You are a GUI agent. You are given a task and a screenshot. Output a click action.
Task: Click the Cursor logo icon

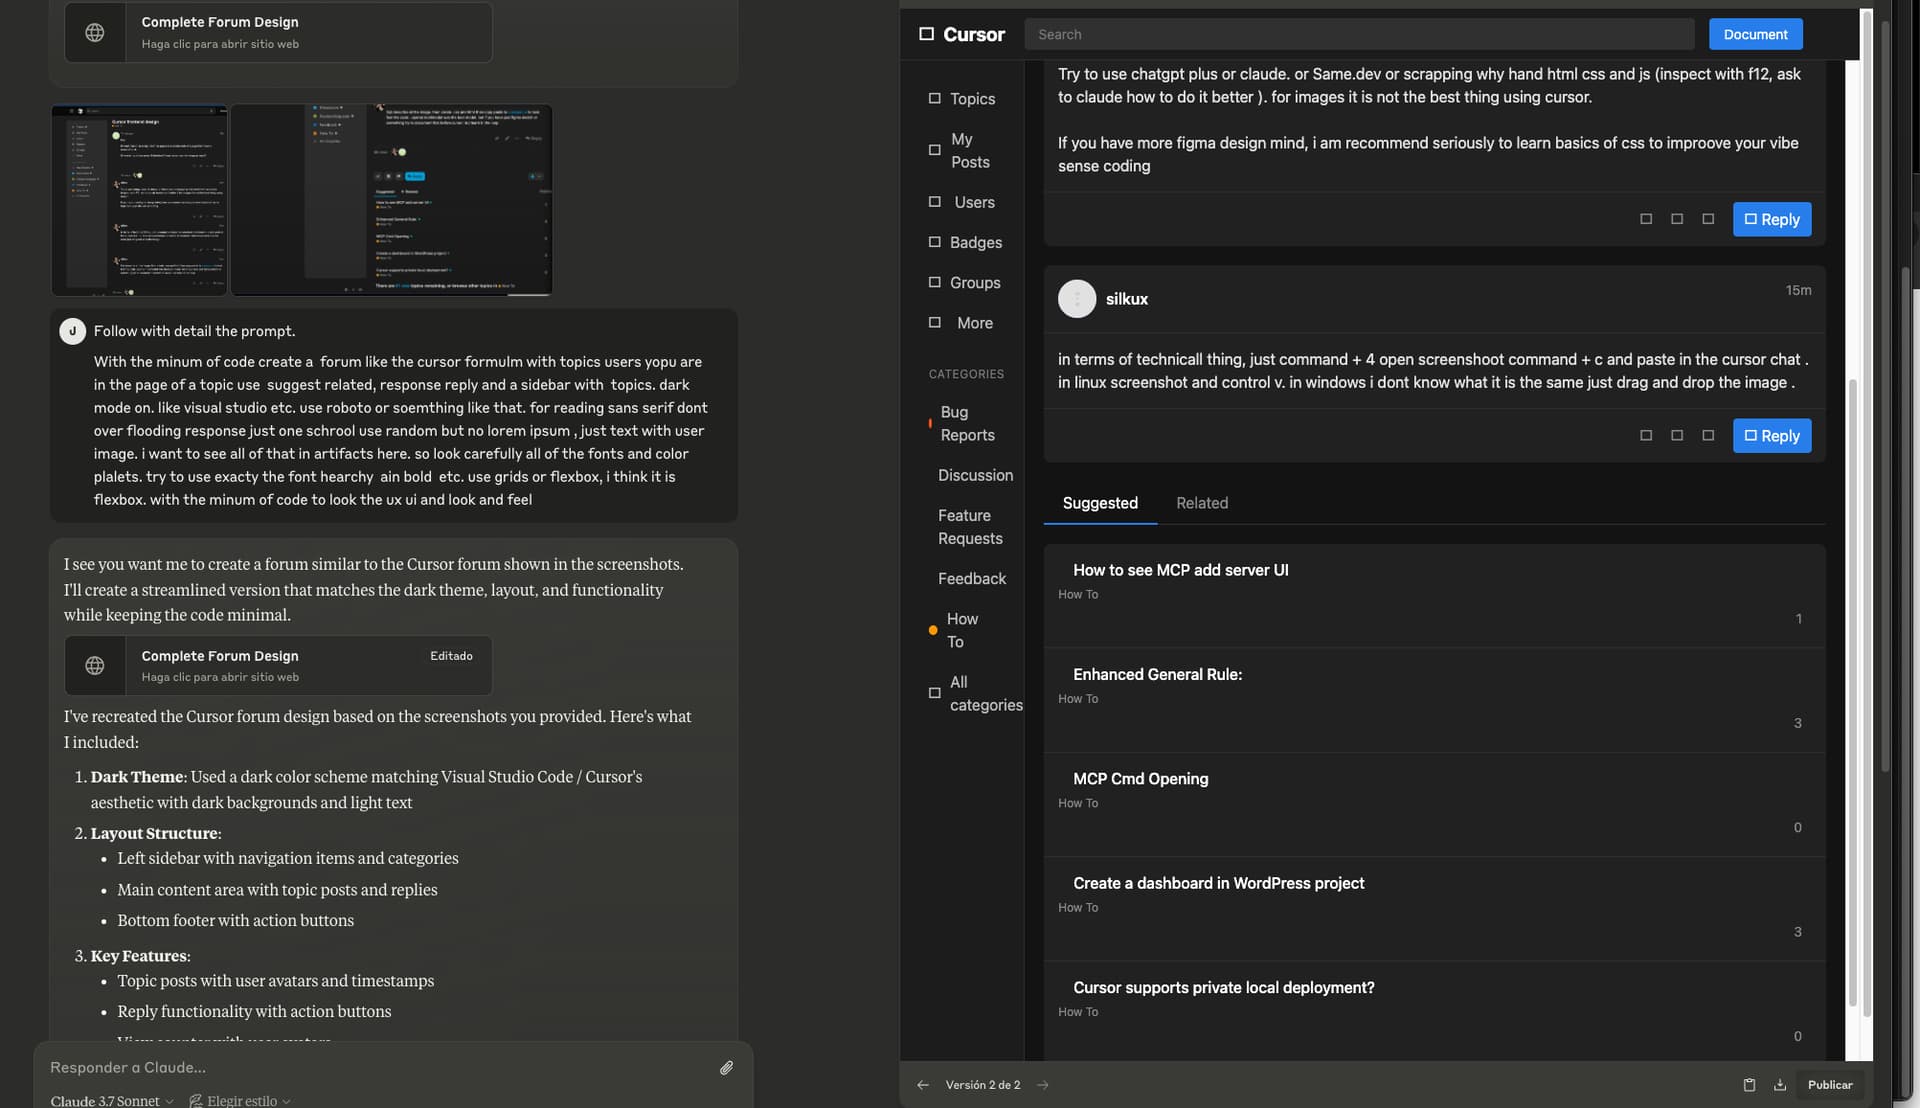[x=926, y=34]
